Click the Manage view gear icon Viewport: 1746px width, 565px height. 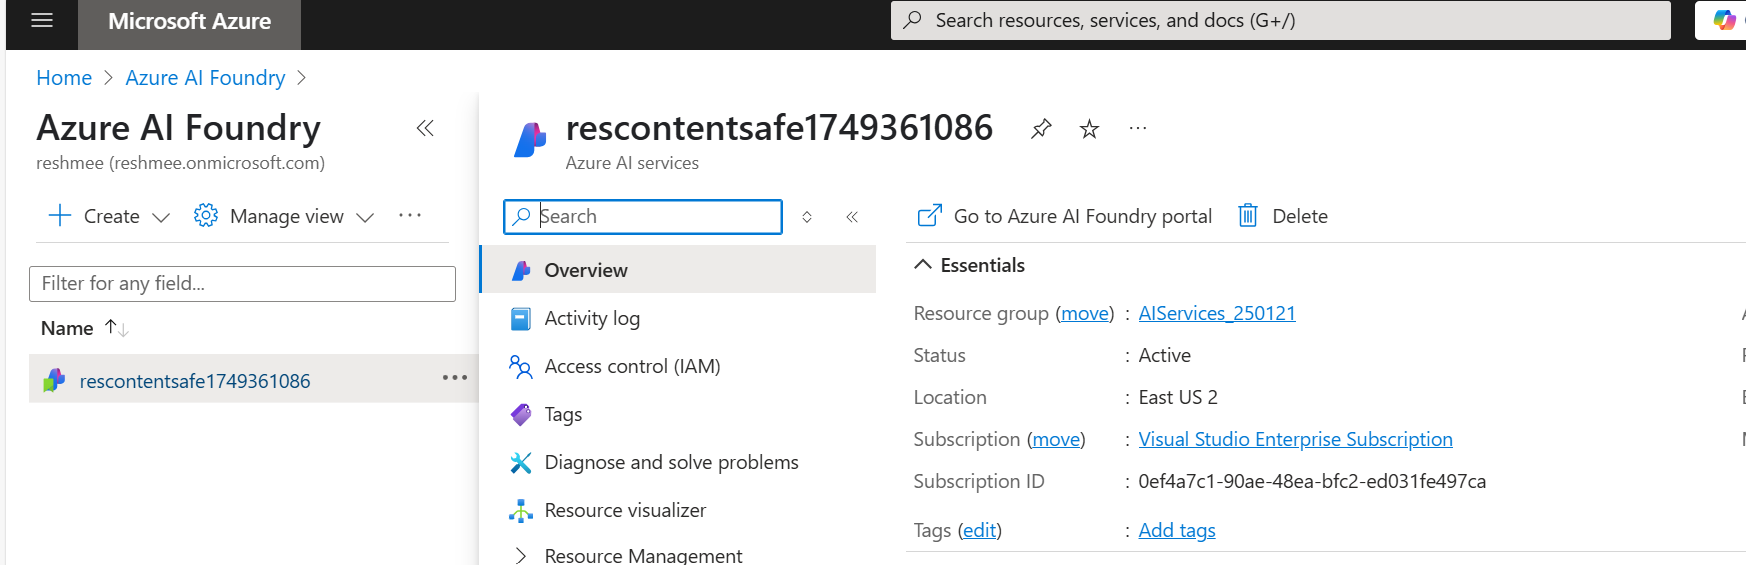[x=205, y=216]
